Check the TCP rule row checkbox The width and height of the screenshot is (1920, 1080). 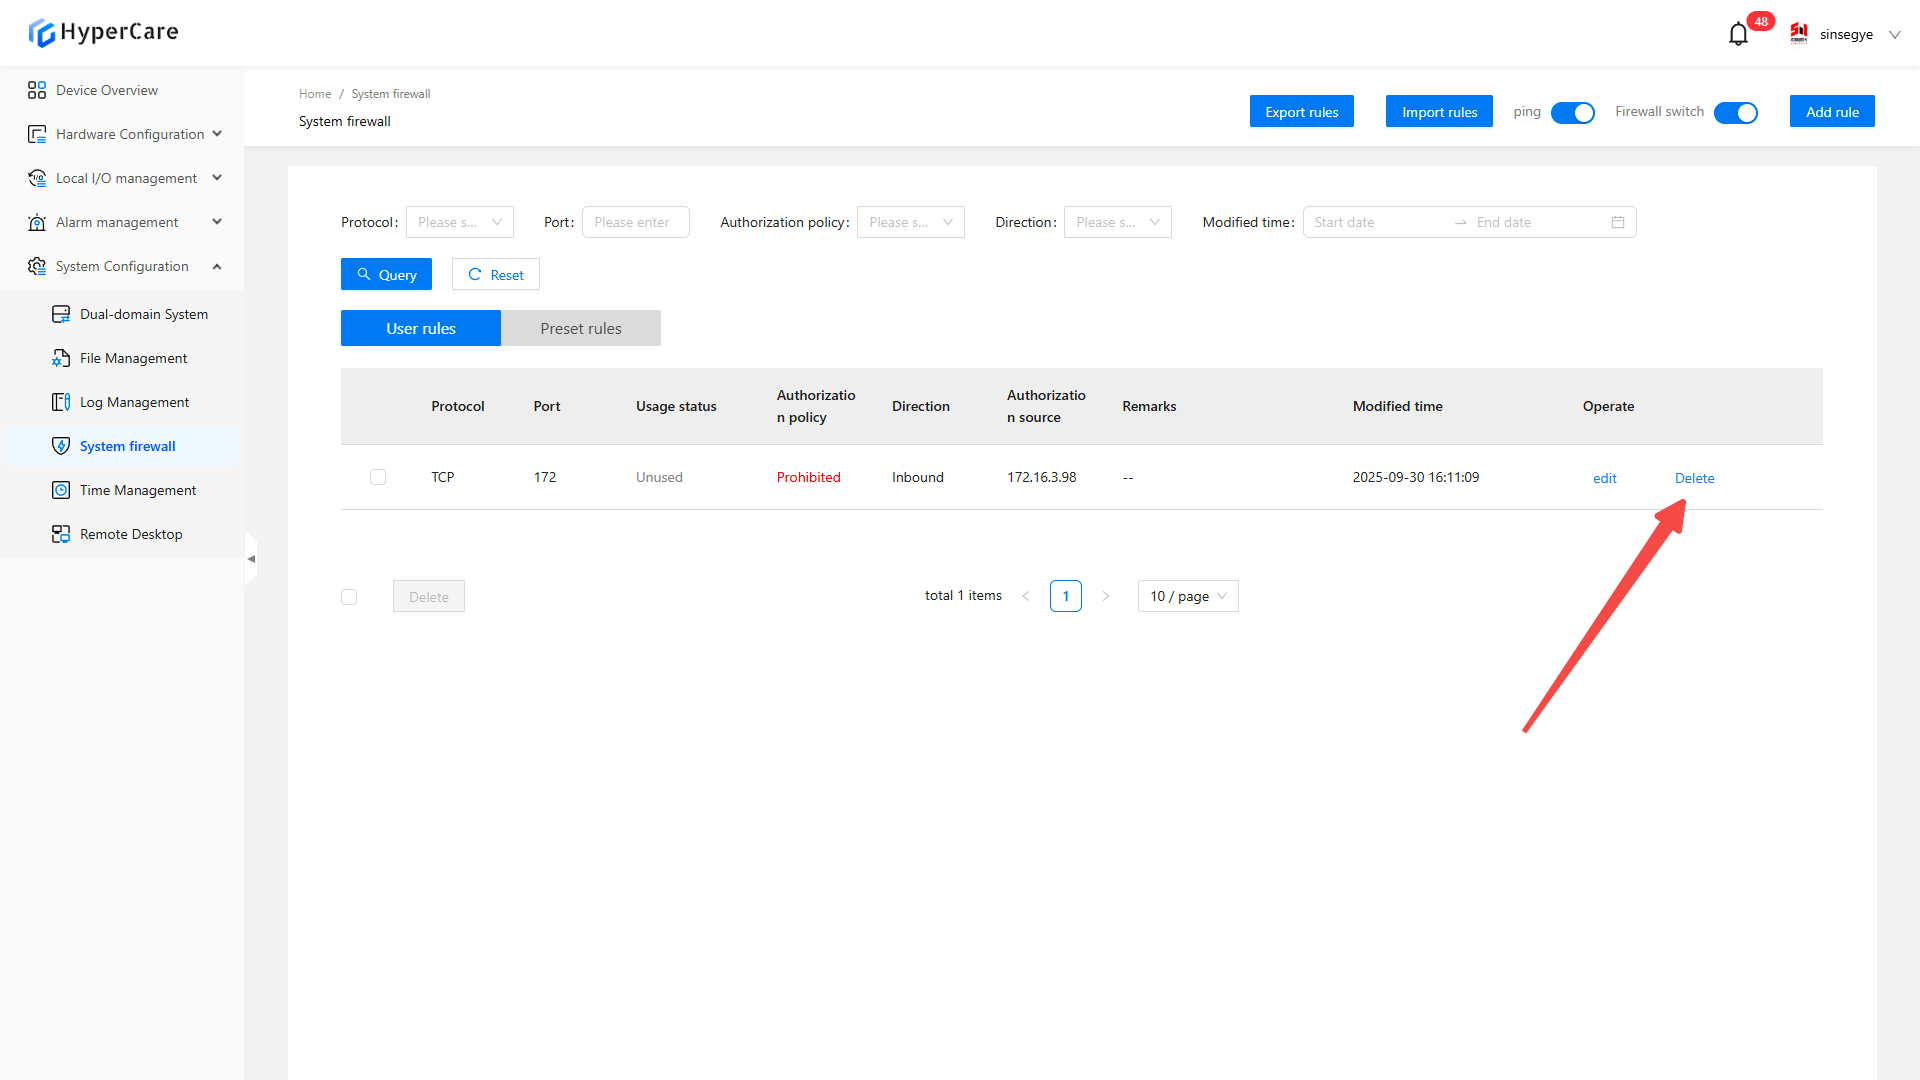(x=378, y=477)
